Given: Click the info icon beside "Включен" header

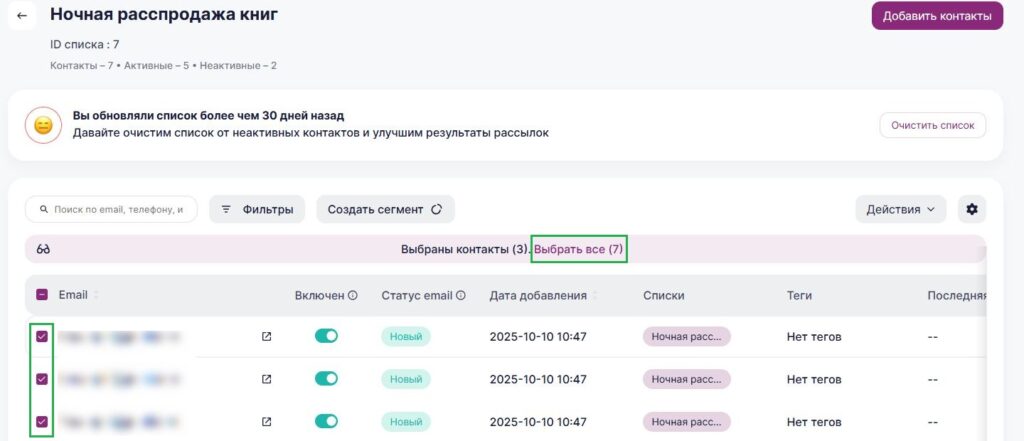Looking at the screenshot, I should [353, 296].
